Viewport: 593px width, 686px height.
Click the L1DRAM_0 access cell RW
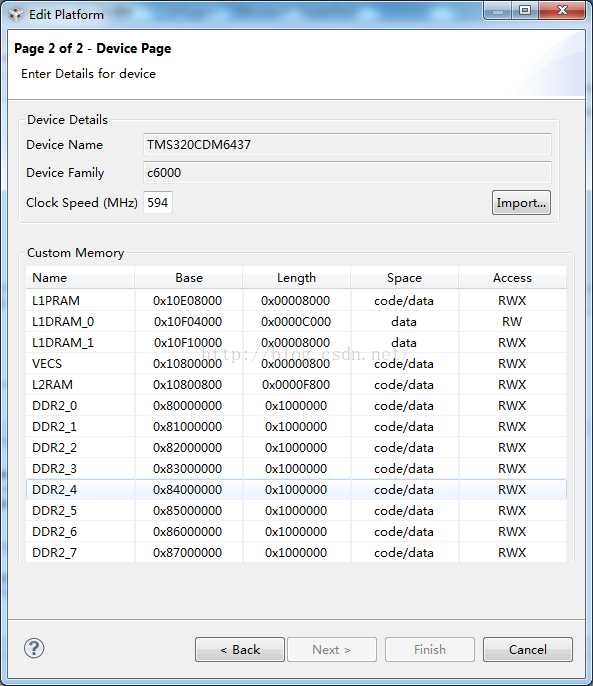tap(512, 322)
